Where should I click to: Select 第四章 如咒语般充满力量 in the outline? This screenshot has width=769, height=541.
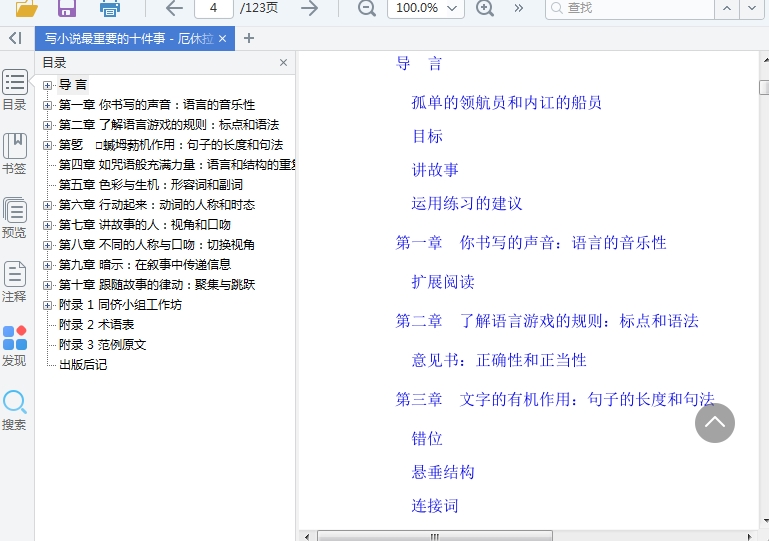177,165
